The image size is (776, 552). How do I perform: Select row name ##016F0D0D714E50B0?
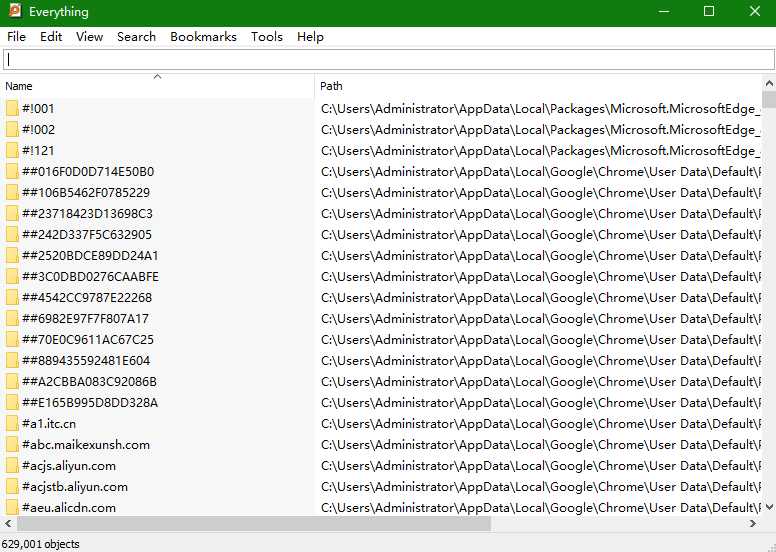pos(88,172)
